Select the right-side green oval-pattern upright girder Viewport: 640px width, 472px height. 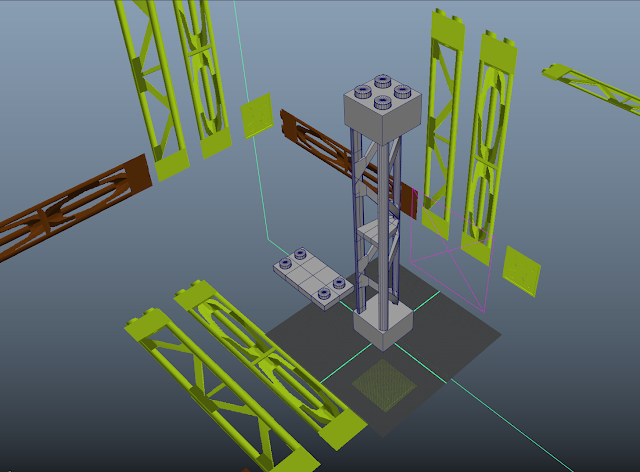pyautogui.click(x=489, y=147)
